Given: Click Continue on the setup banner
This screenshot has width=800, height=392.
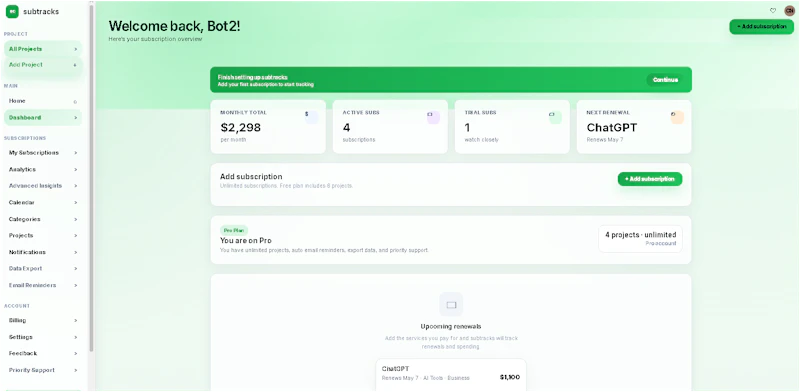Looking at the screenshot, I should 665,80.
